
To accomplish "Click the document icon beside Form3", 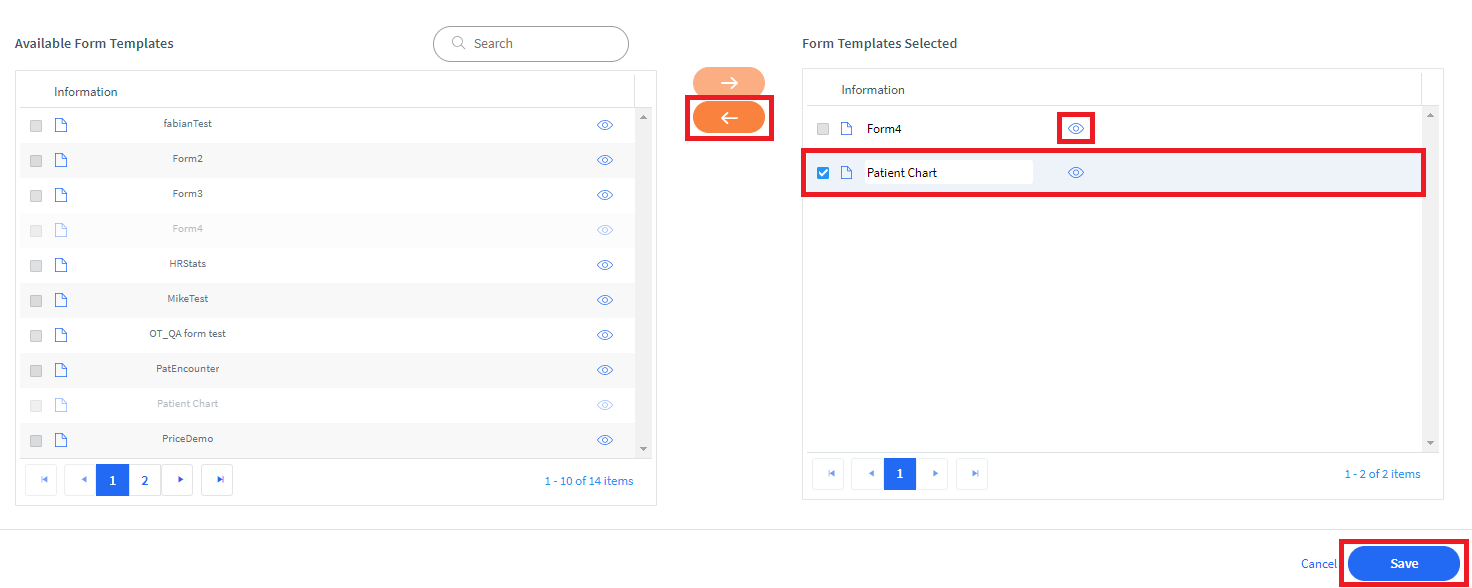I will (x=61, y=195).
